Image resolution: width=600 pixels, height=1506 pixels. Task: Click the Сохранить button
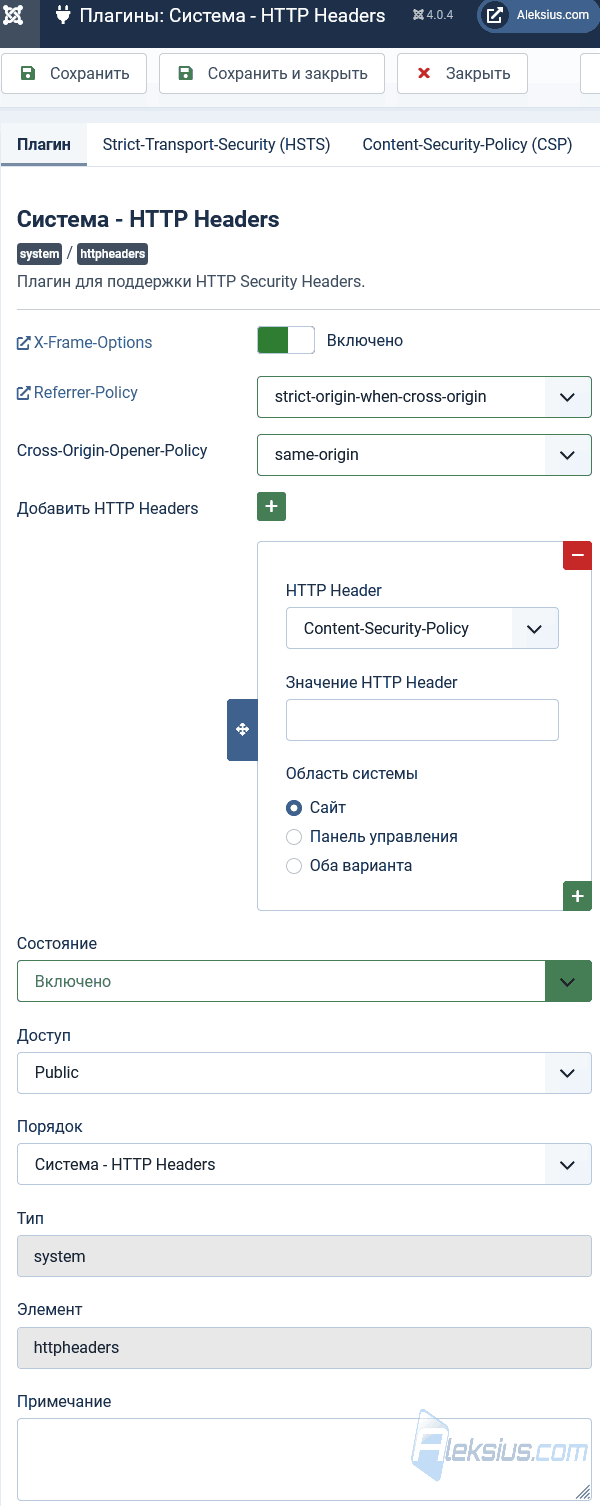tap(74, 73)
